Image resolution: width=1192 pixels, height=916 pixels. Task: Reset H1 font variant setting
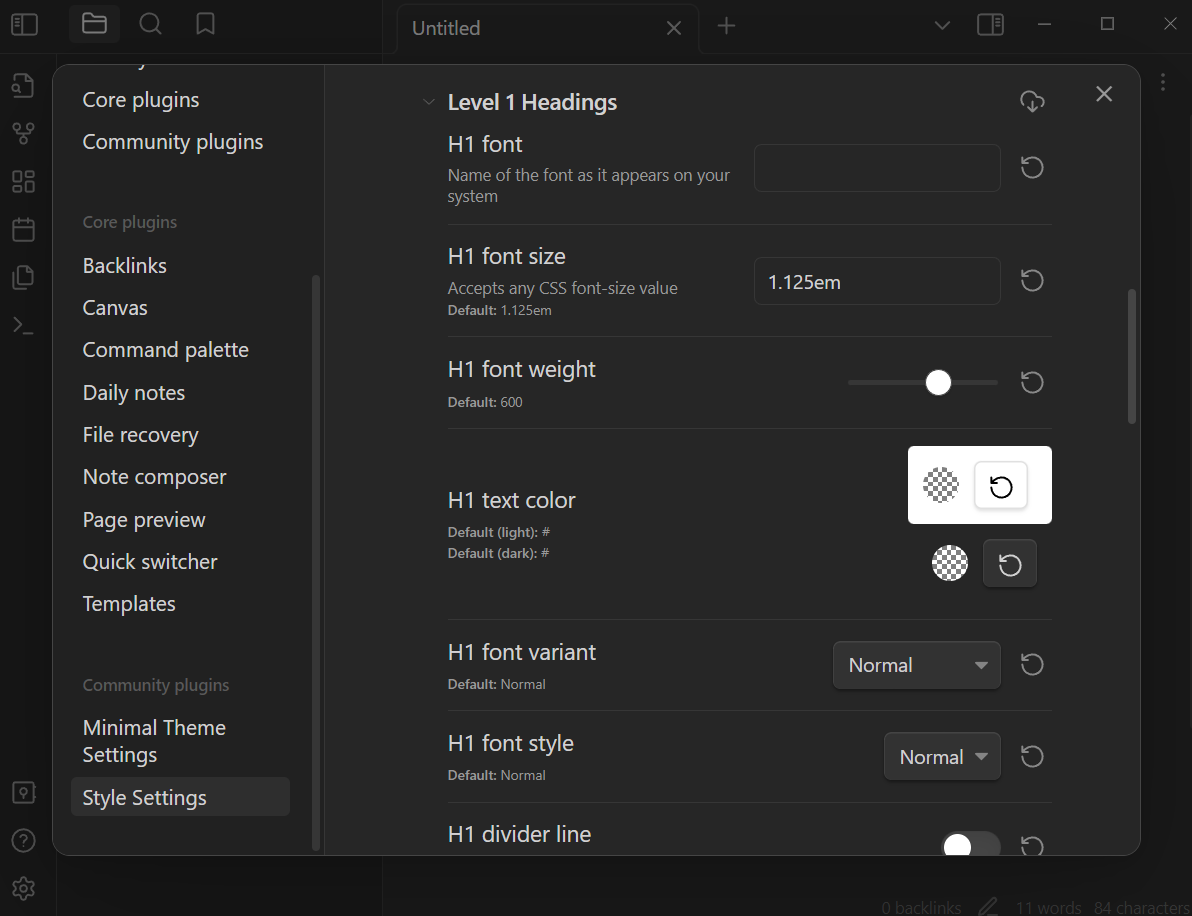coord(1032,665)
